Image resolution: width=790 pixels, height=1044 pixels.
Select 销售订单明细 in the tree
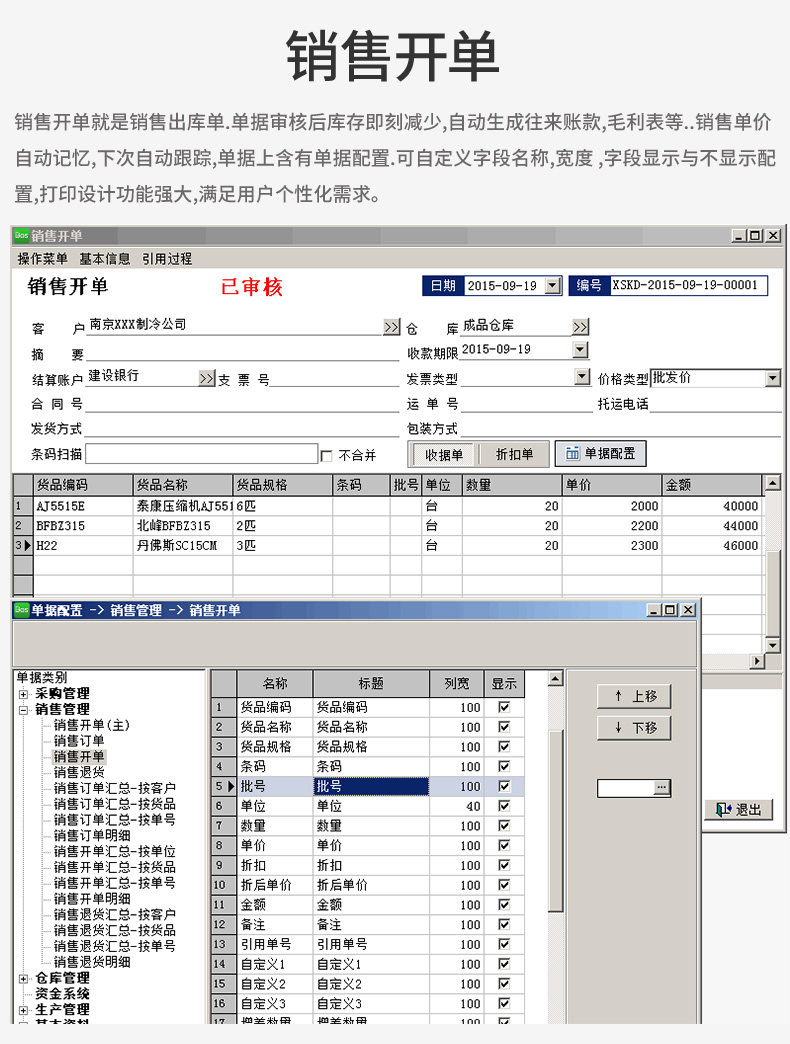coord(92,836)
